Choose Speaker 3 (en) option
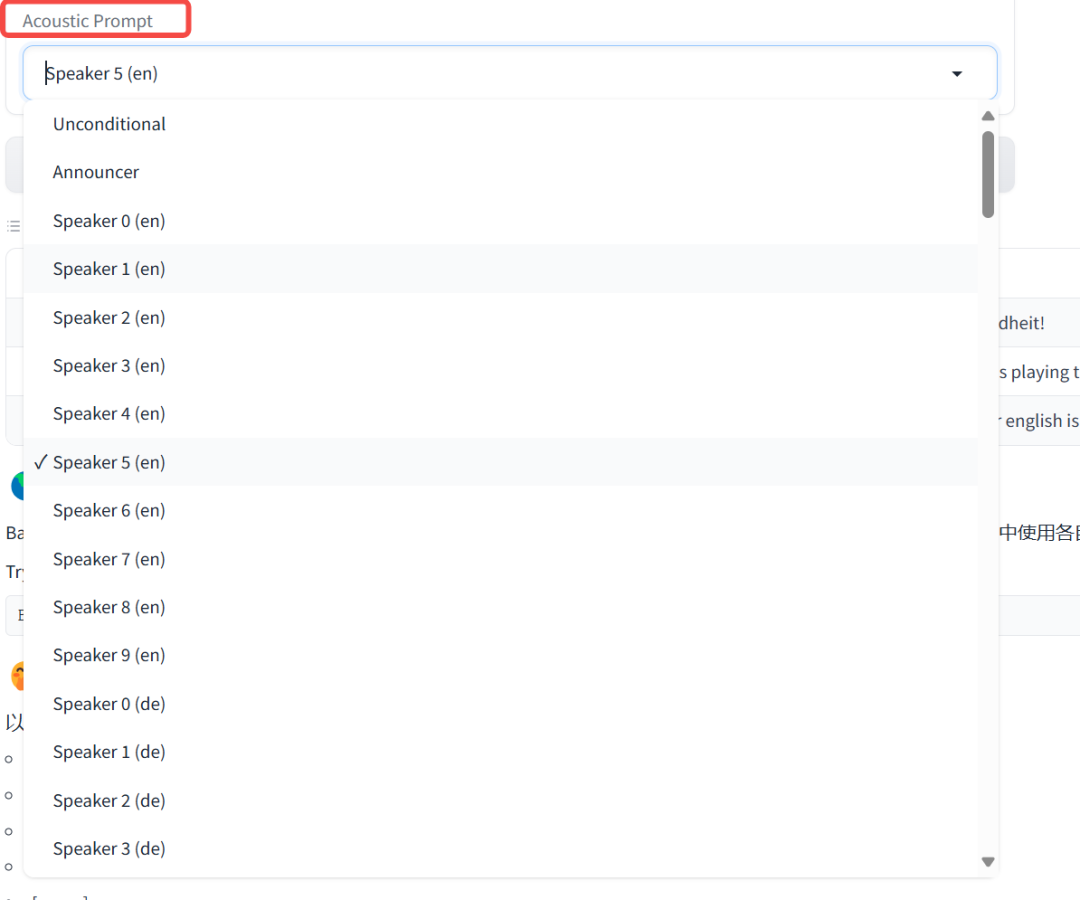Image resolution: width=1080 pixels, height=900 pixels. (x=109, y=366)
